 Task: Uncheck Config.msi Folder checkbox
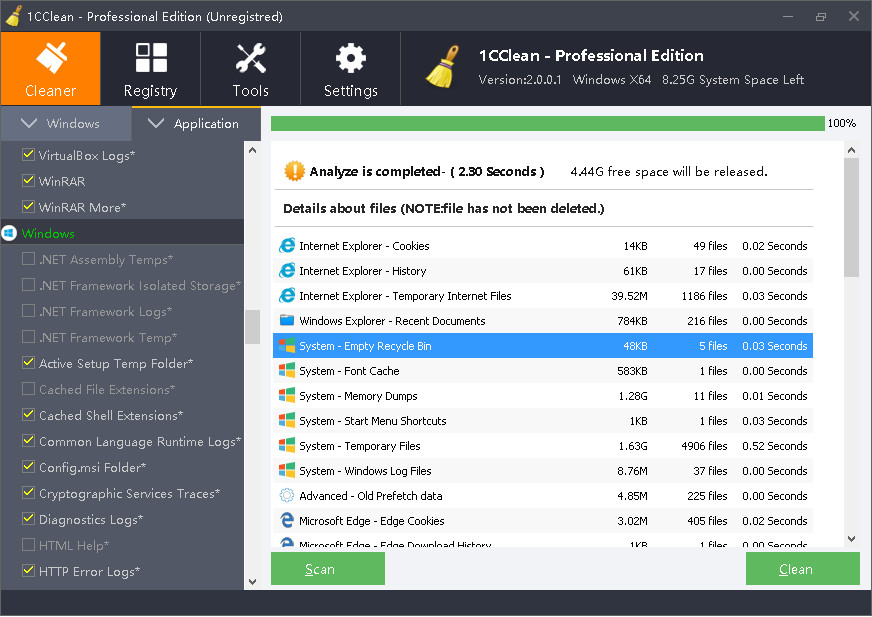point(28,466)
